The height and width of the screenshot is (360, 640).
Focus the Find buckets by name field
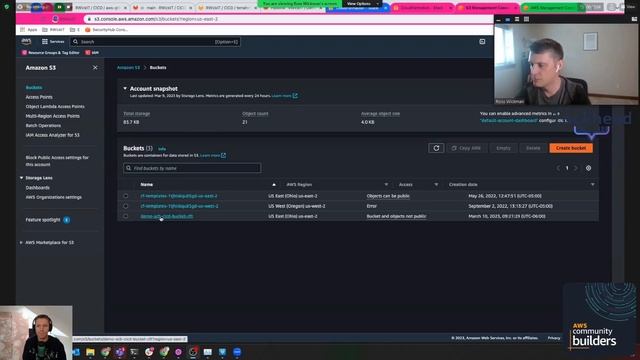click(192, 168)
